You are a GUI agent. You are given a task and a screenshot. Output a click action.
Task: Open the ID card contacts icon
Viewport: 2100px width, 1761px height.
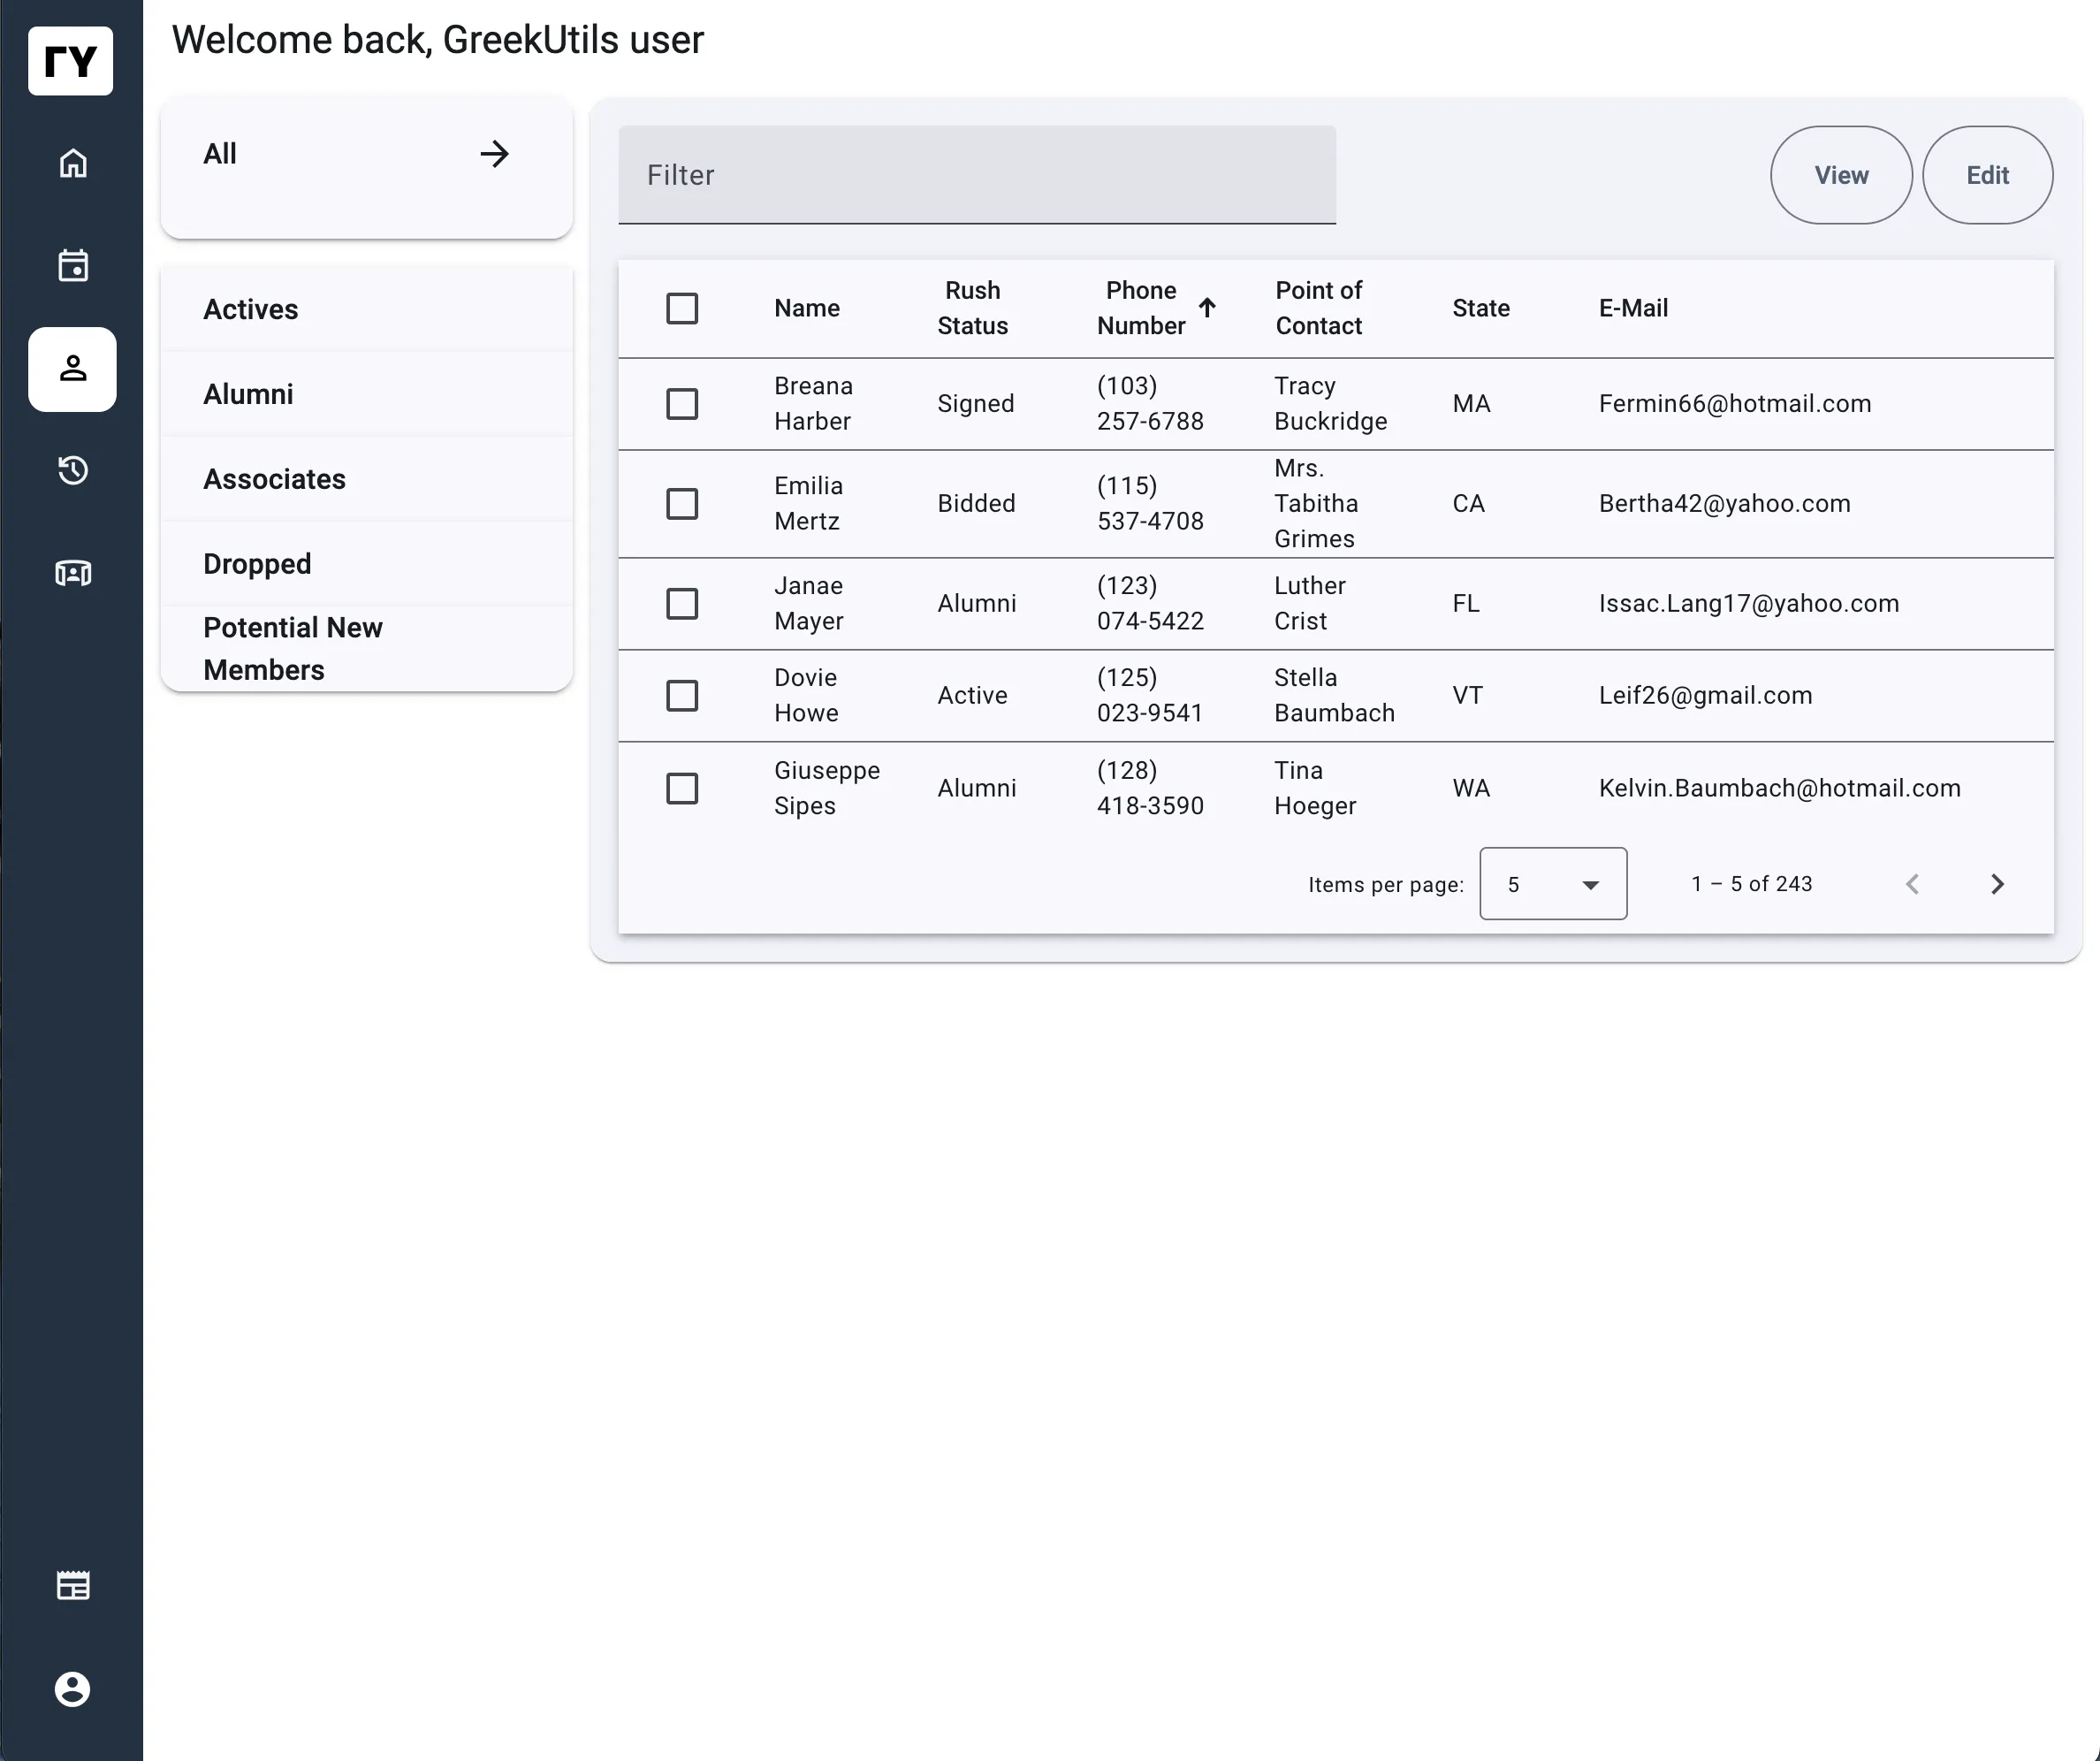point(73,573)
